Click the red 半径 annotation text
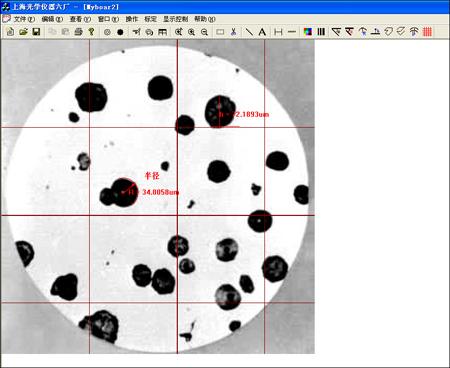This screenshot has height=368, width=450. (152, 175)
